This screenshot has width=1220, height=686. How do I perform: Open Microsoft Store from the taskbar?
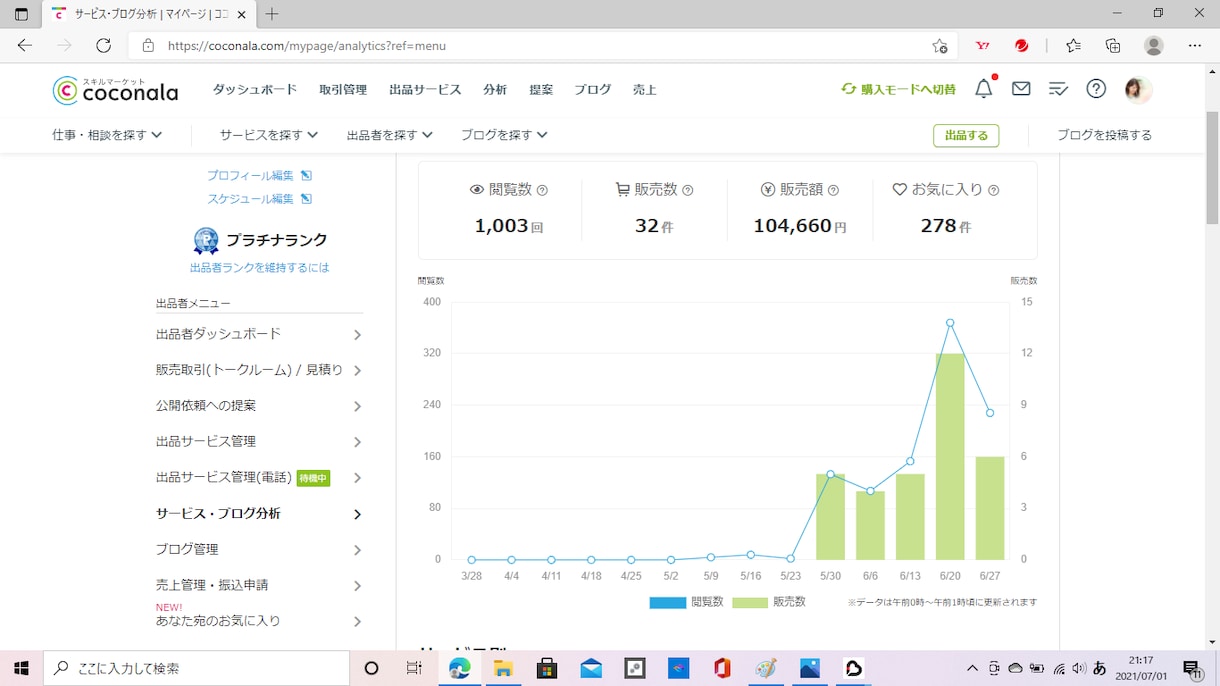[x=547, y=668]
